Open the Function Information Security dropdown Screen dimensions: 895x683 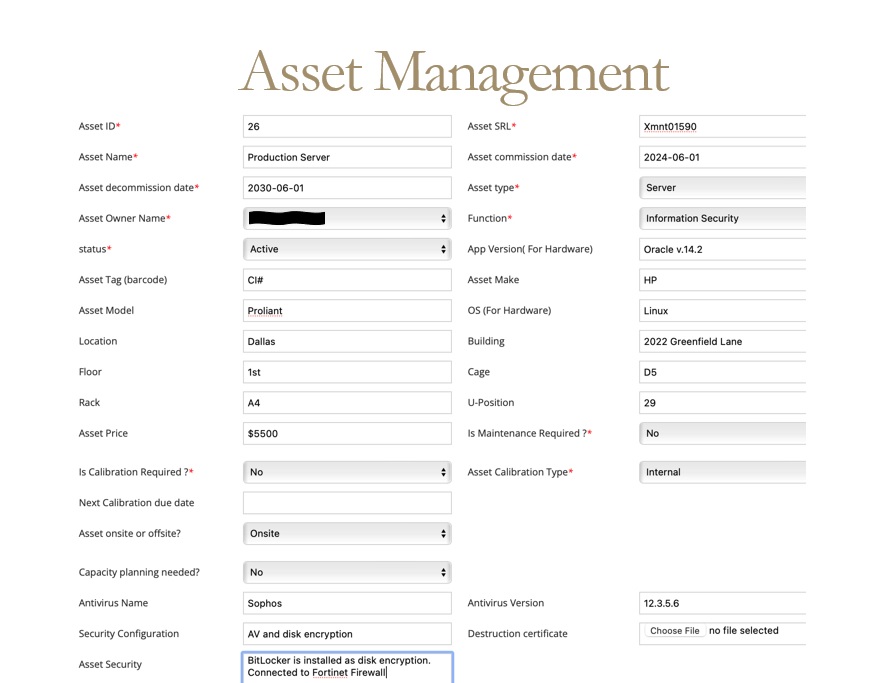click(722, 218)
